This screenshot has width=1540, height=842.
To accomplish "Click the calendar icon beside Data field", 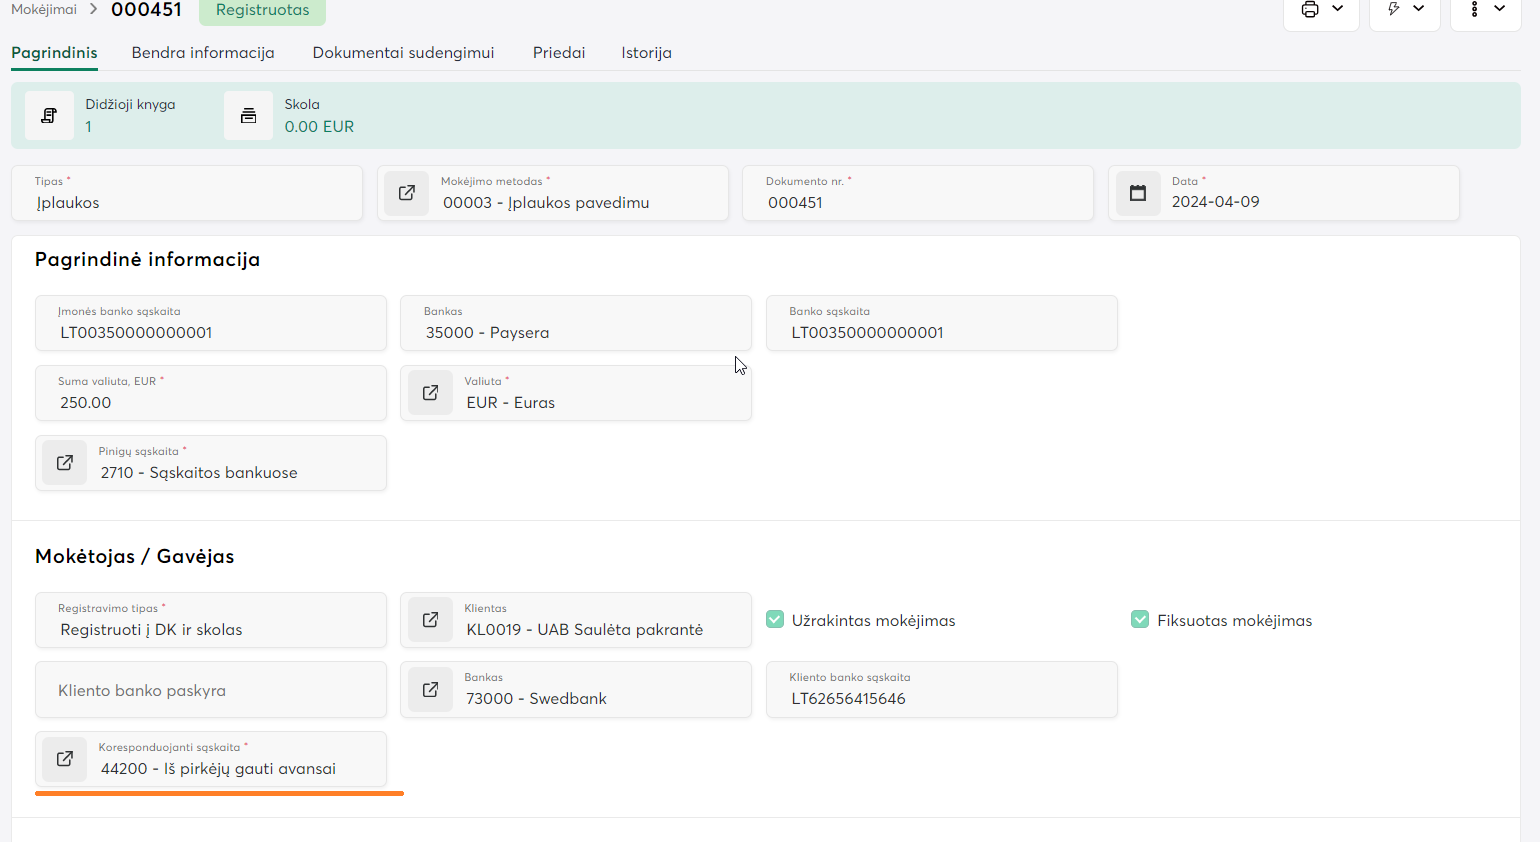I will [x=1138, y=193].
